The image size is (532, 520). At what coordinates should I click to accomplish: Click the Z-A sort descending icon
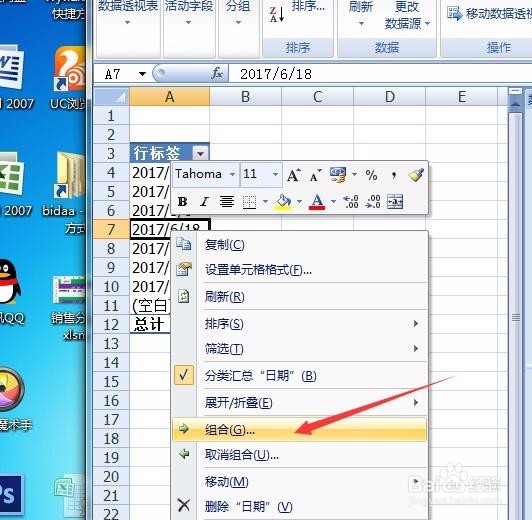point(277,15)
